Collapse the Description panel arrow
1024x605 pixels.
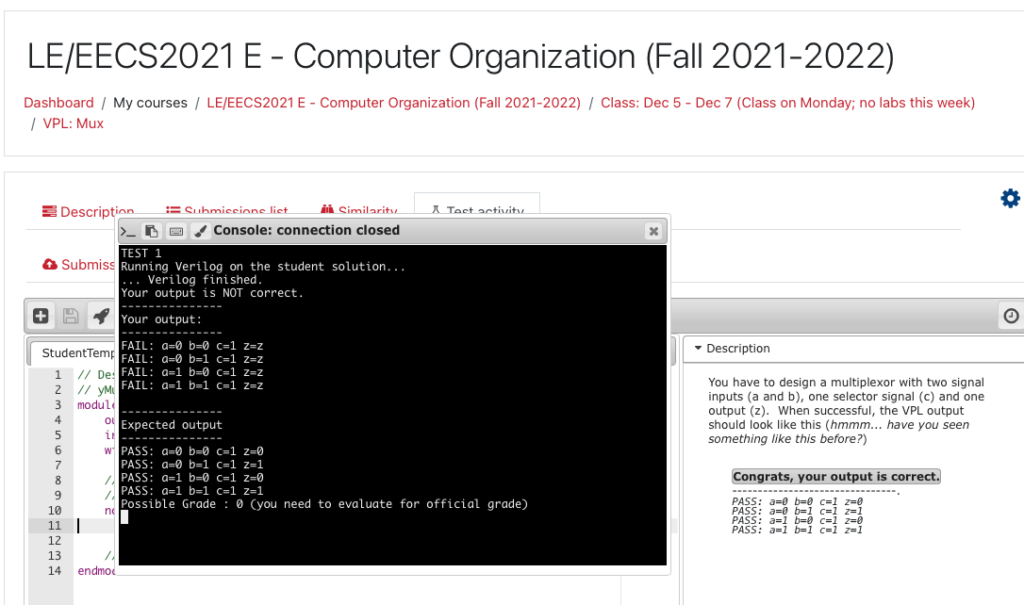coord(698,348)
